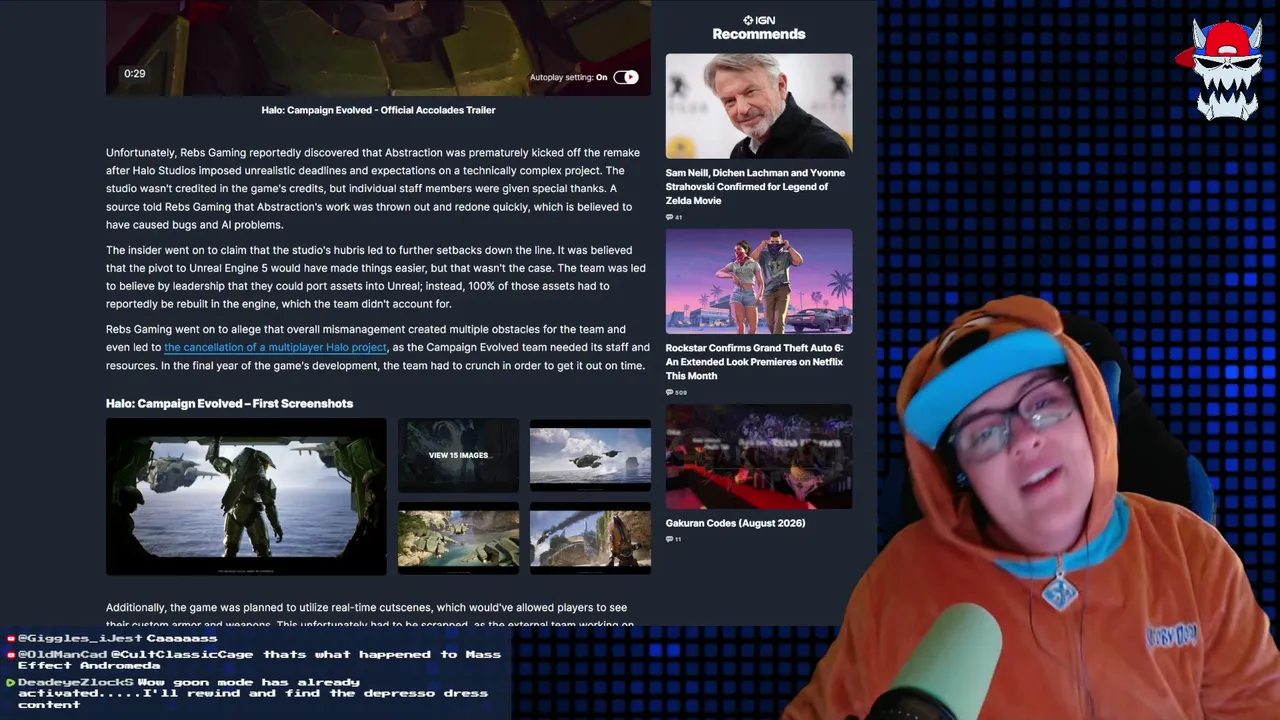Open the Rockstar Grand Theft Auto 6 headline

[x=755, y=362]
